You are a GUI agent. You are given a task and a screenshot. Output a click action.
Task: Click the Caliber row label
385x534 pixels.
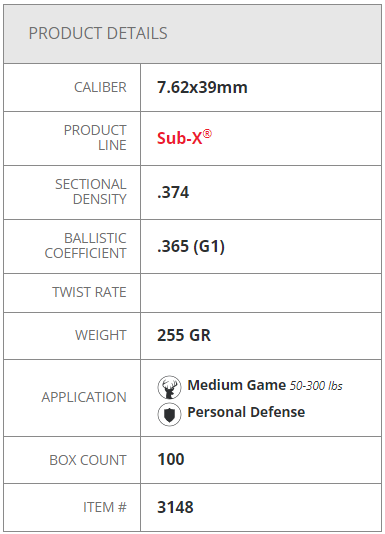pos(100,88)
